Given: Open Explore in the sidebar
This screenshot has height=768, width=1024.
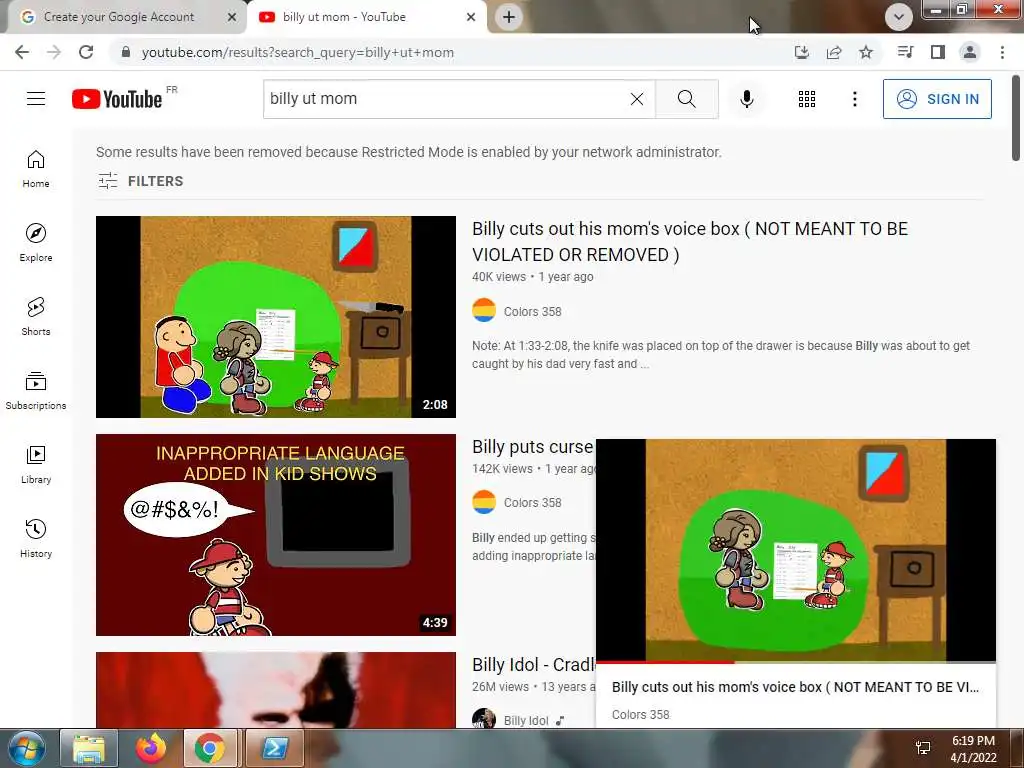Looking at the screenshot, I should click(x=36, y=243).
